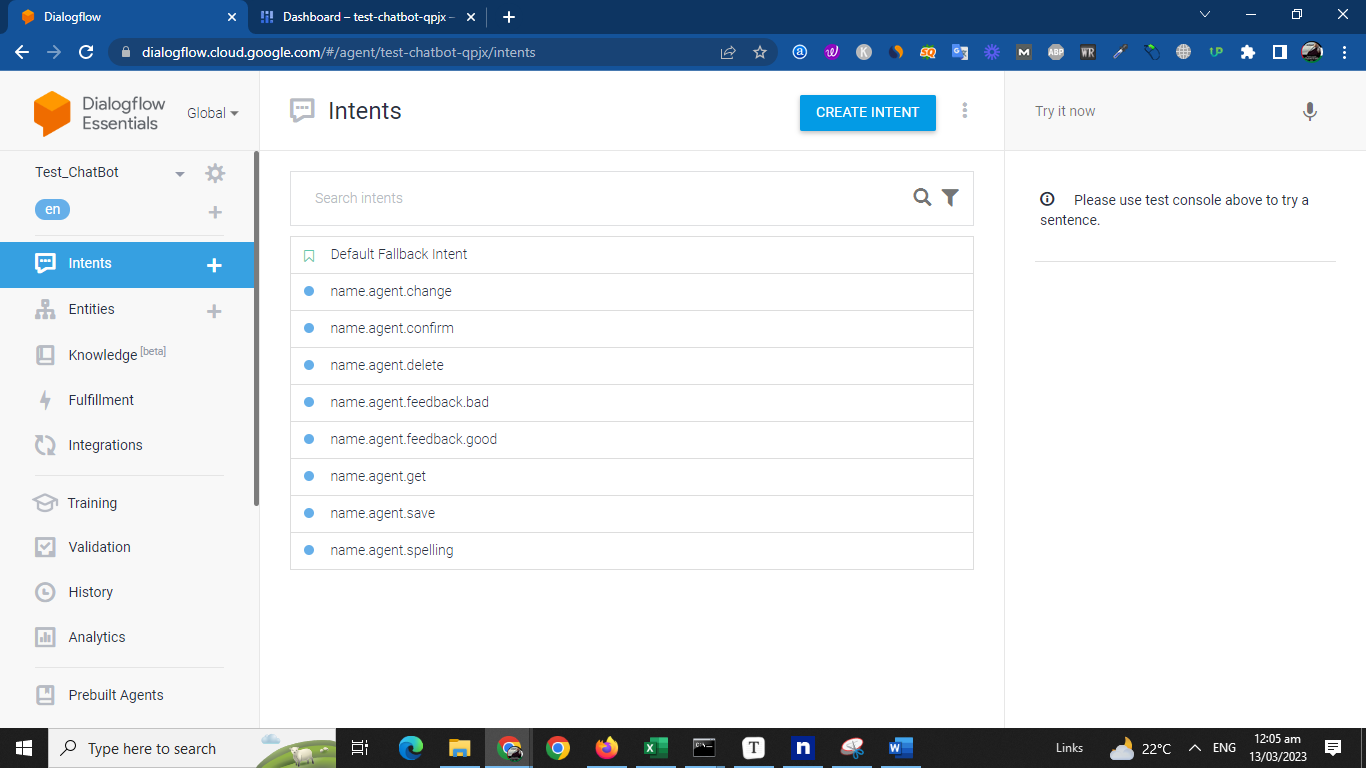Open the History page link
The image size is (1366, 768).
click(x=90, y=592)
